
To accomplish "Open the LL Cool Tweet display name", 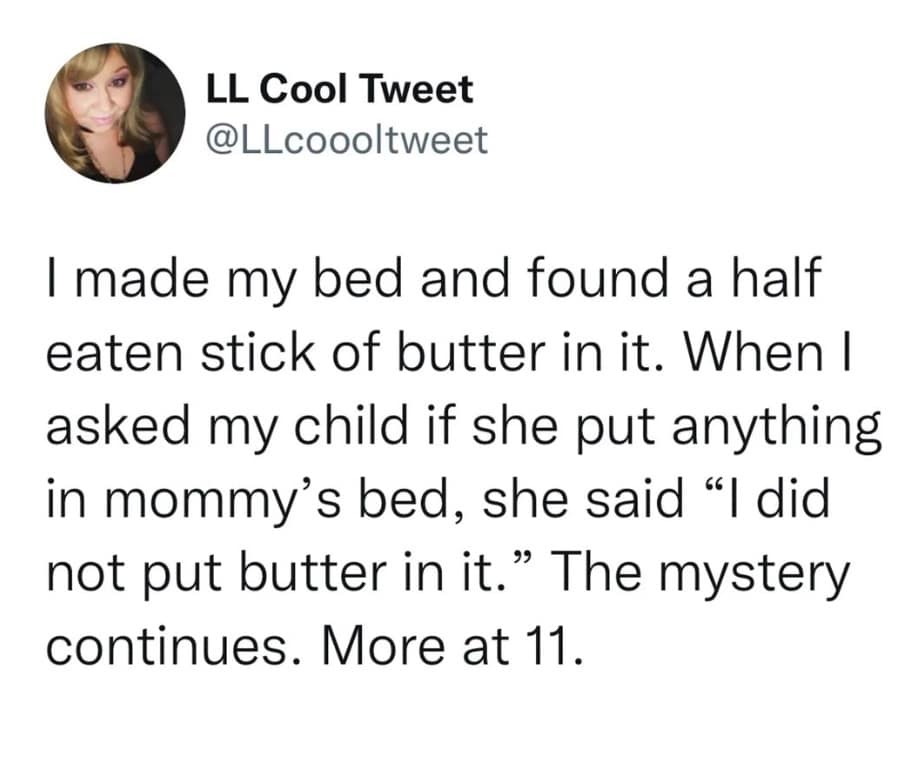I will (338, 91).
